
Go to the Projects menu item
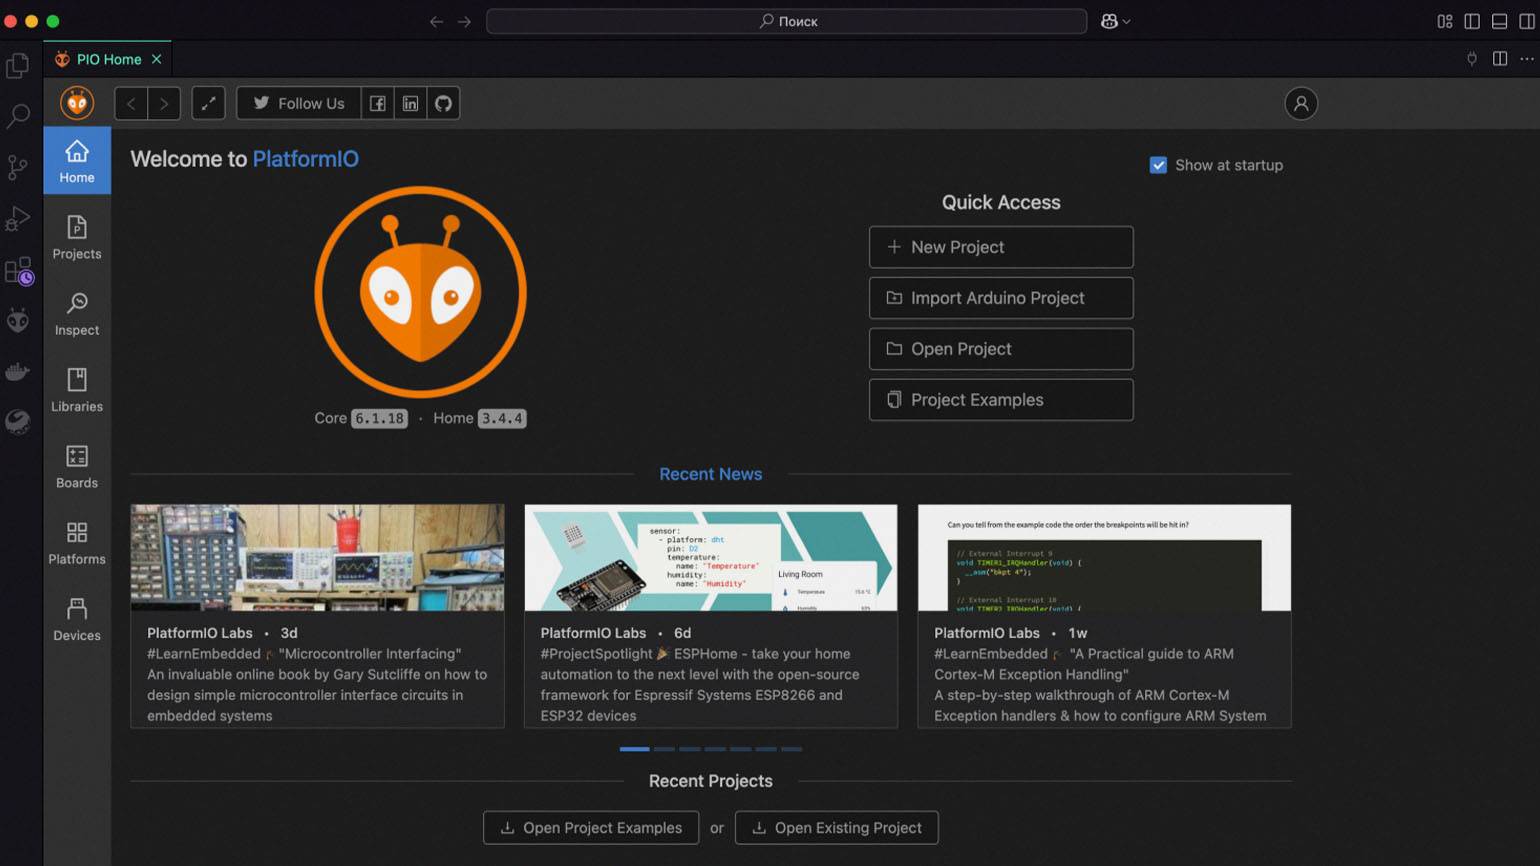click(x=77, y=238)
